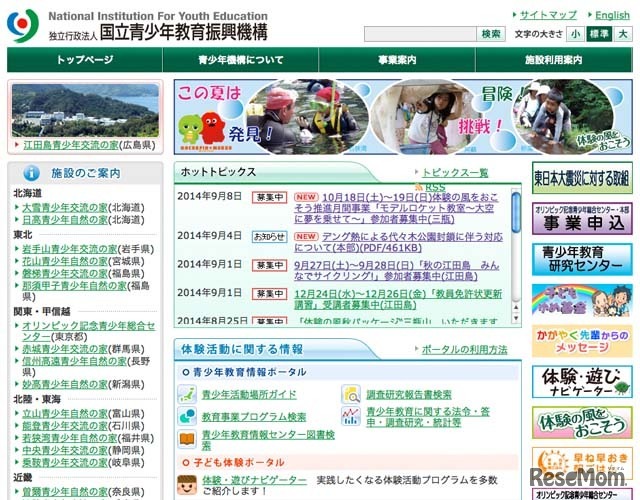Open 若狭湾青少年自然の家 link
The image size is (640, 500).
(x=70, y=438)
